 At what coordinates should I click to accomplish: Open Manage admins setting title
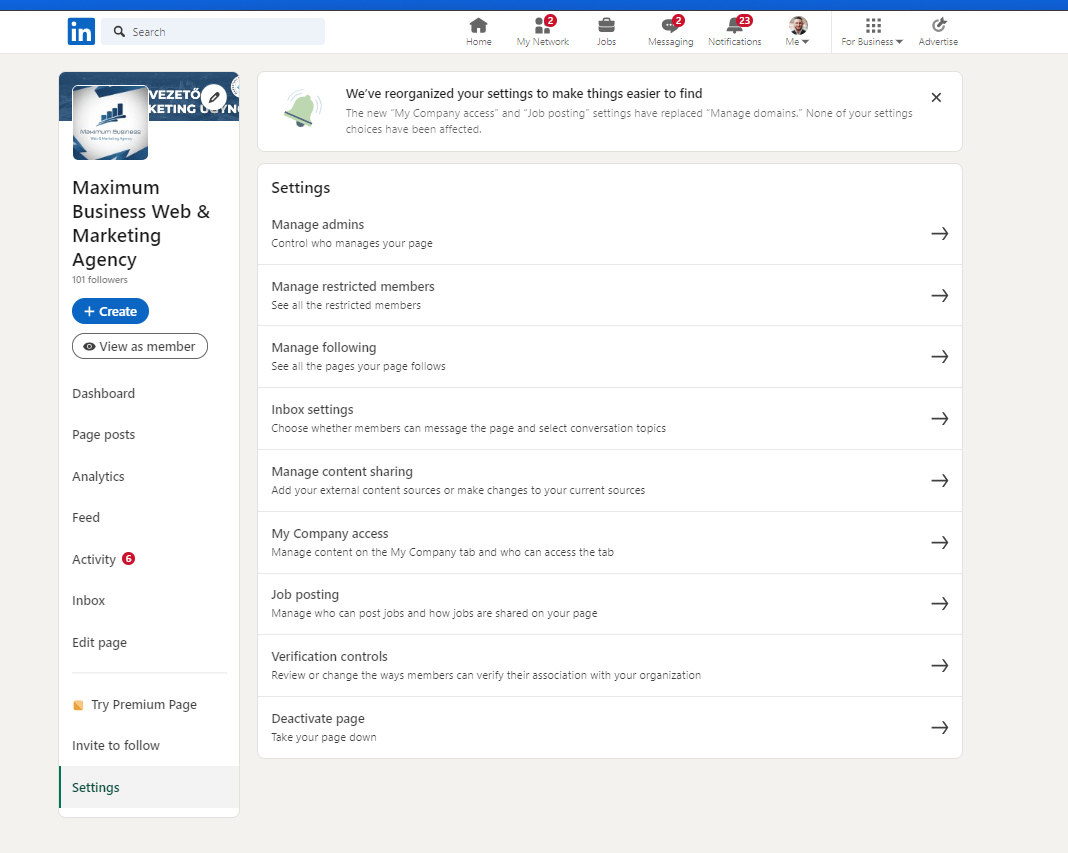click(x=317, y=224)
